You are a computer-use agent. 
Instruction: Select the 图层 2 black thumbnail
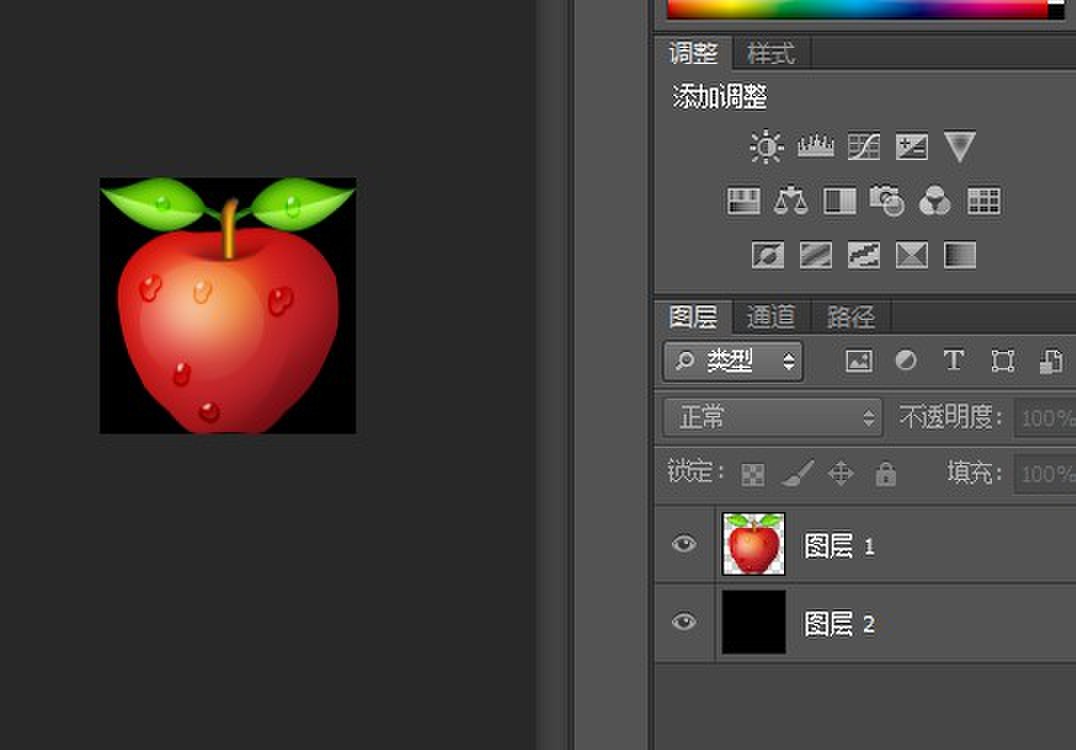753,622
